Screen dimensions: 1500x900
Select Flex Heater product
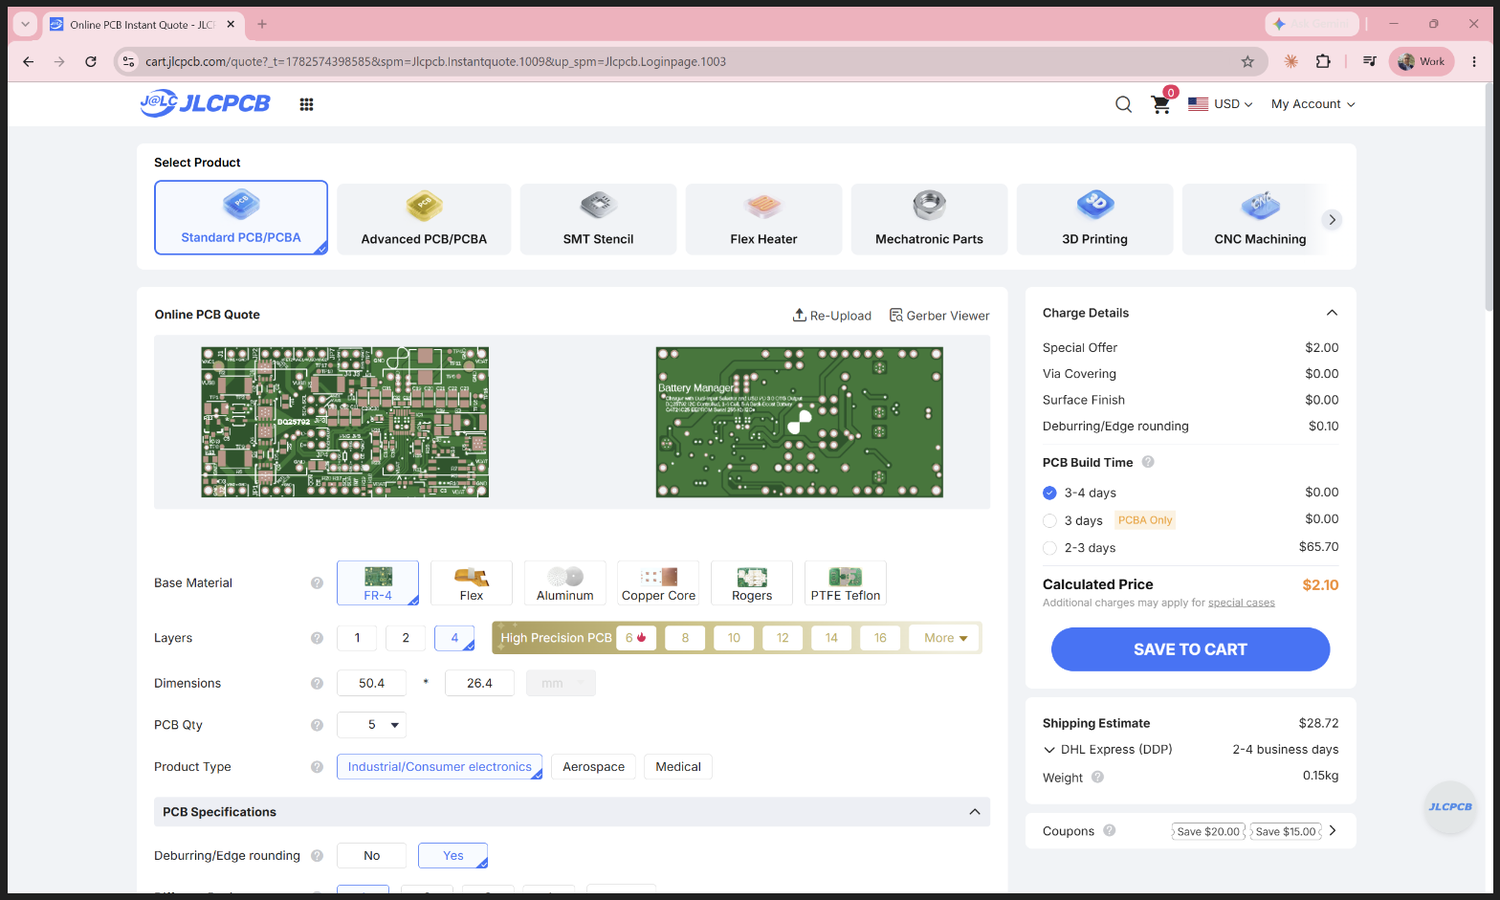764,219
